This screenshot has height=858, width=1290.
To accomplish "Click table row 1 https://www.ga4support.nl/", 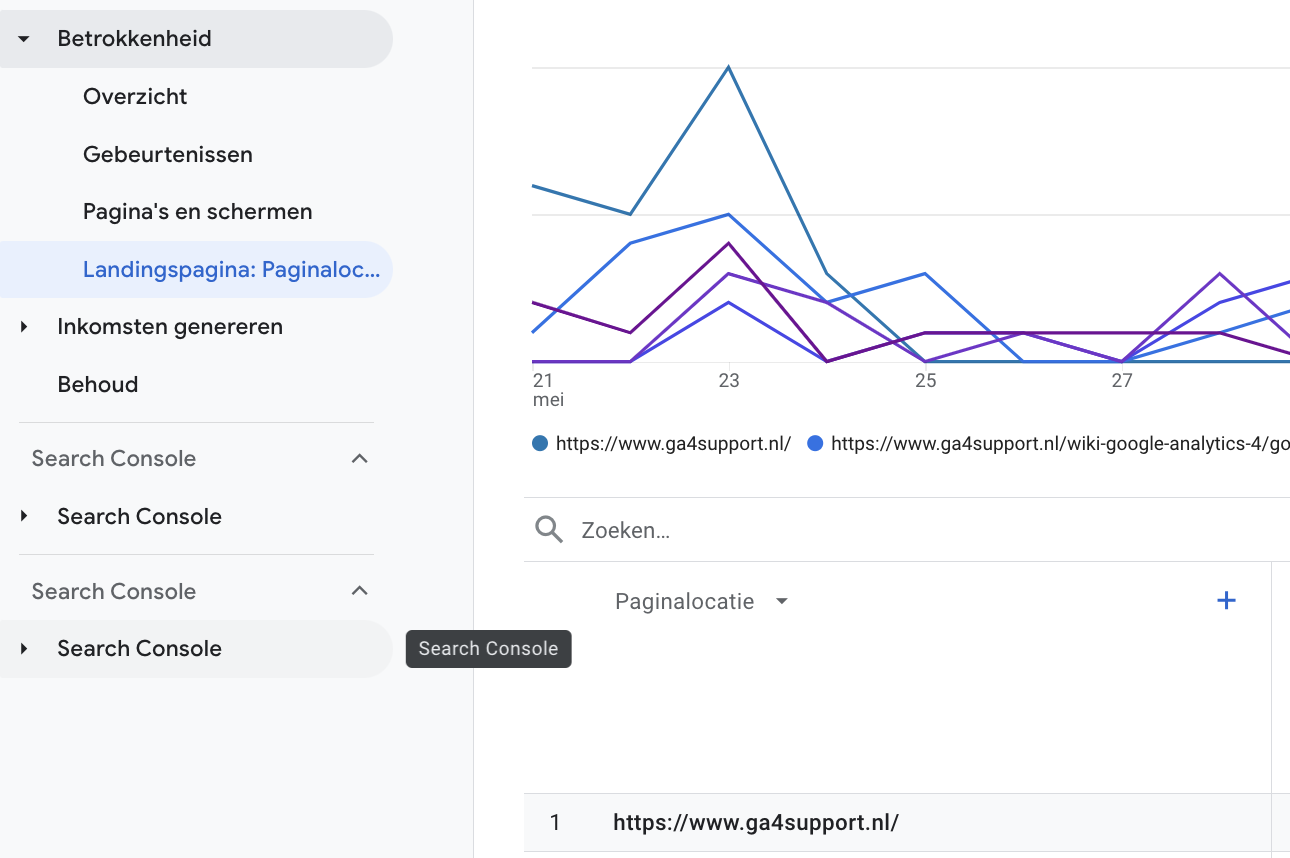I will (x=907, y=823).
